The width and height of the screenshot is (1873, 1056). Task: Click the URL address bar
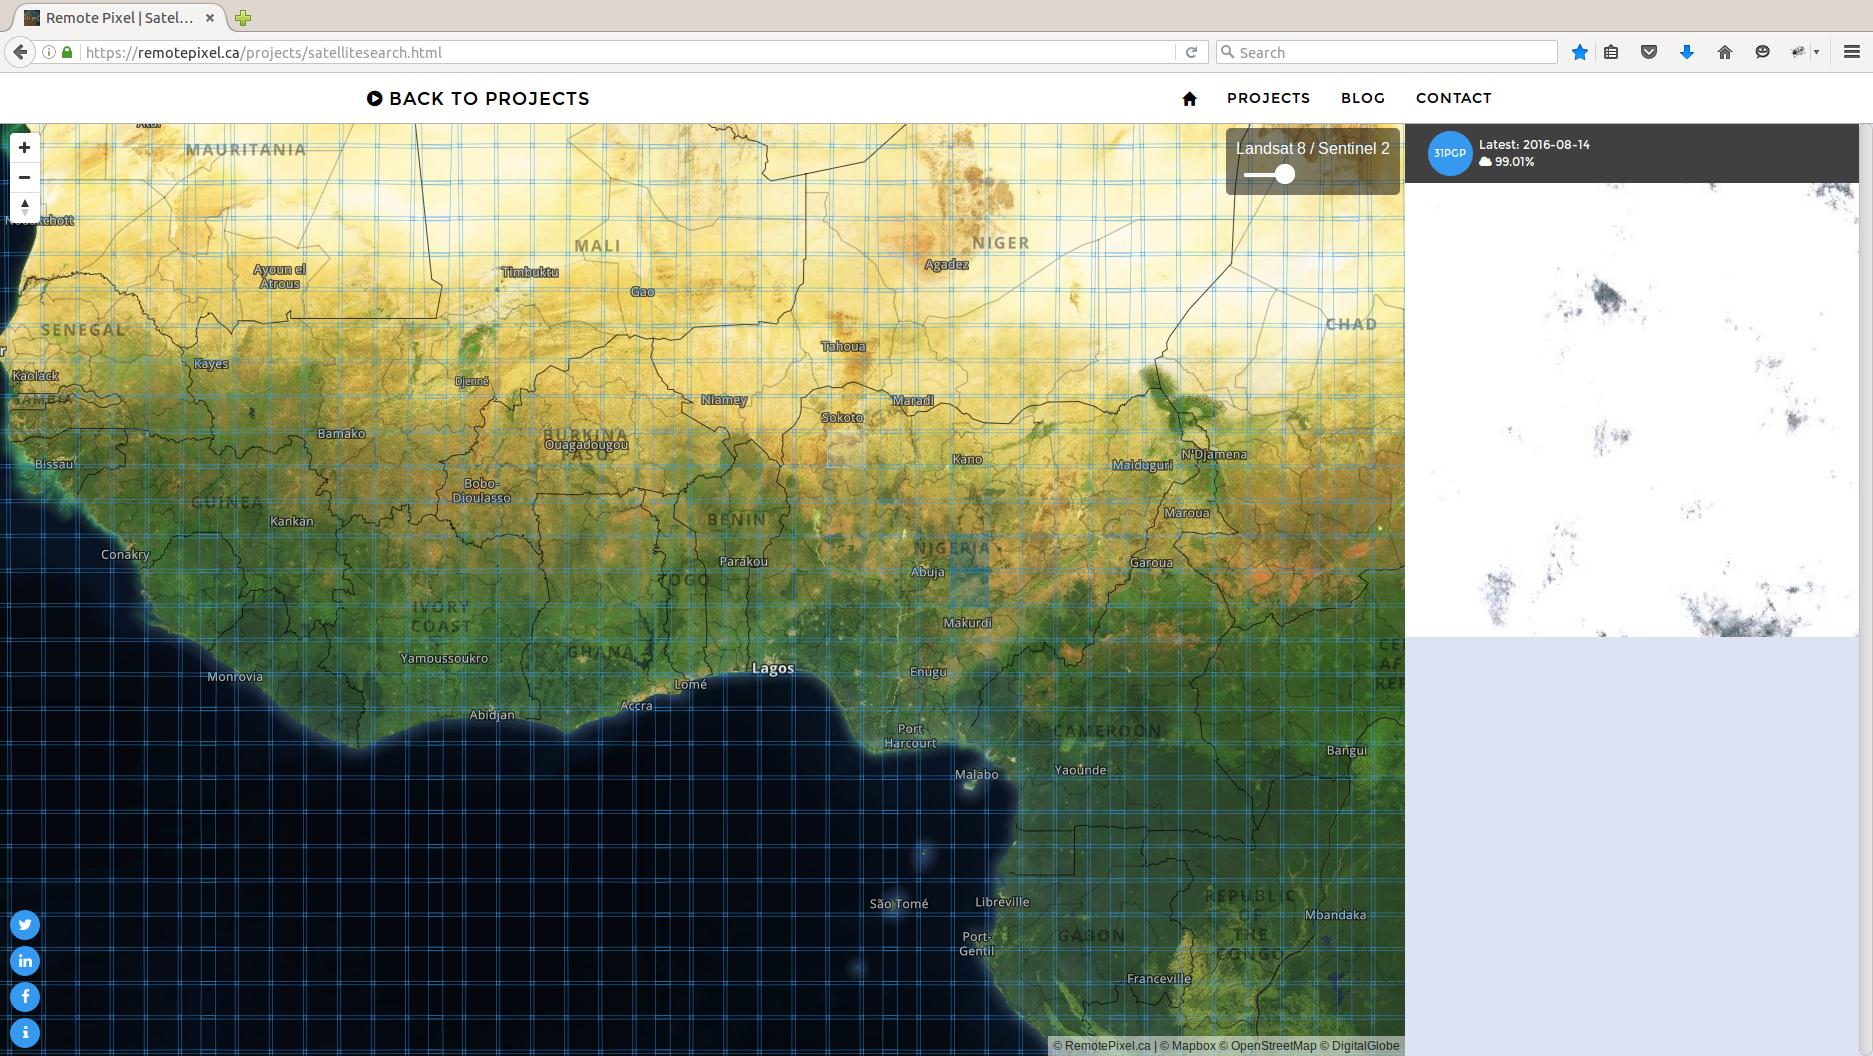628,52
